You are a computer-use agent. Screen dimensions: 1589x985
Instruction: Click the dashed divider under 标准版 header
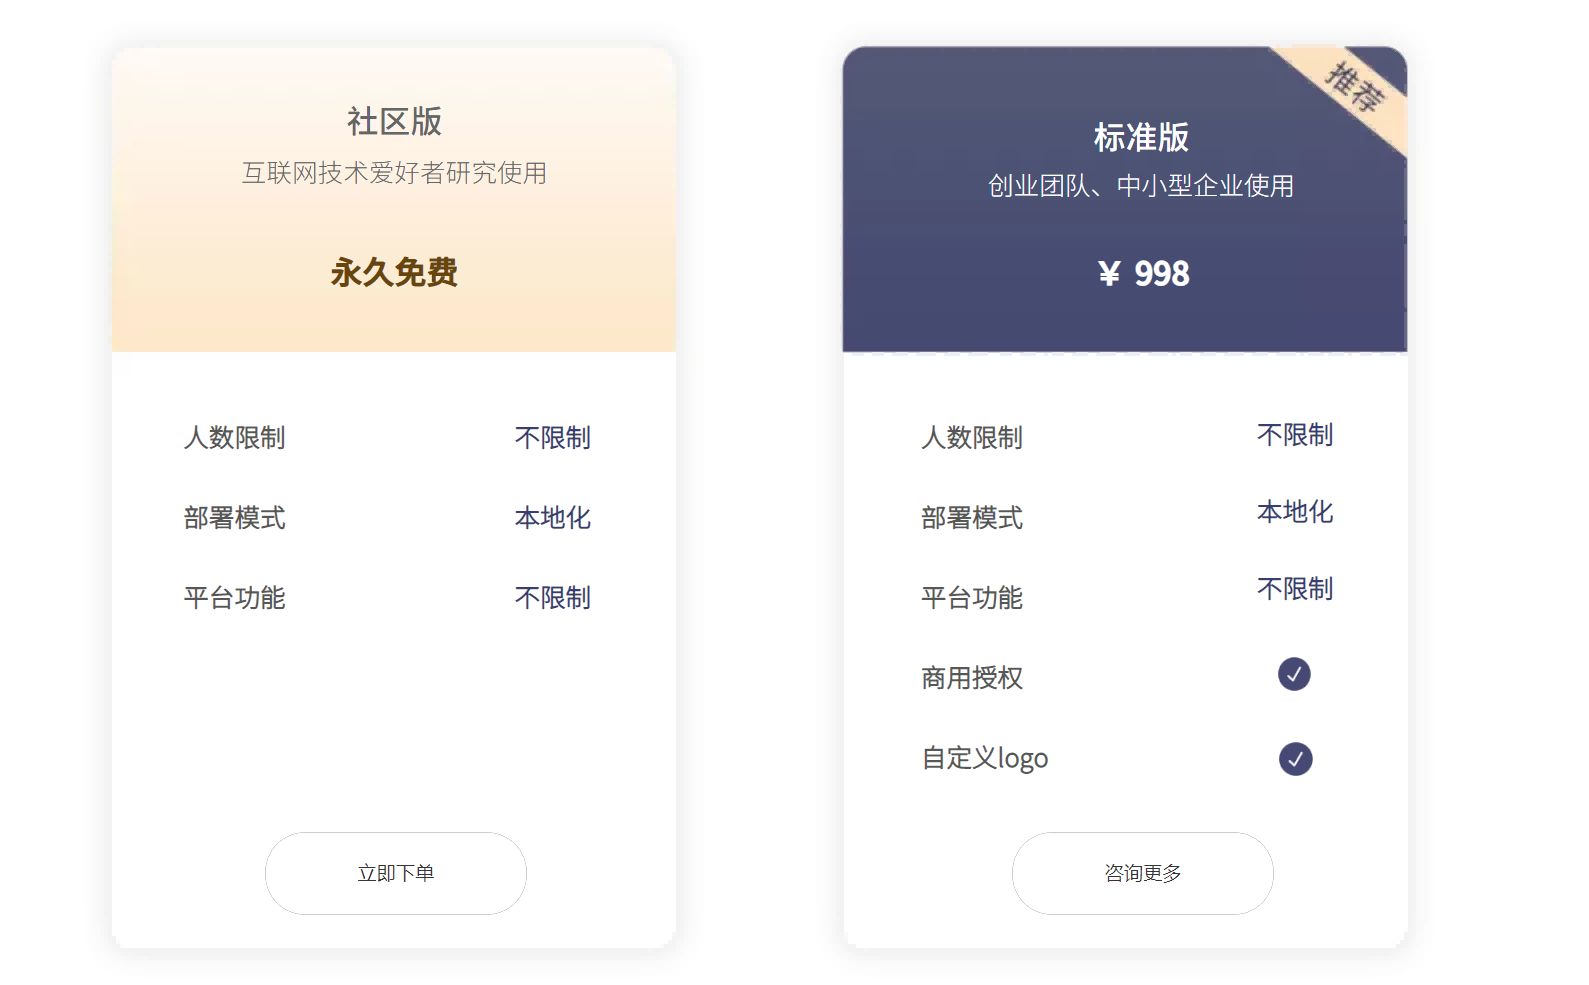pyautogui.click(x=1123, y=354)
